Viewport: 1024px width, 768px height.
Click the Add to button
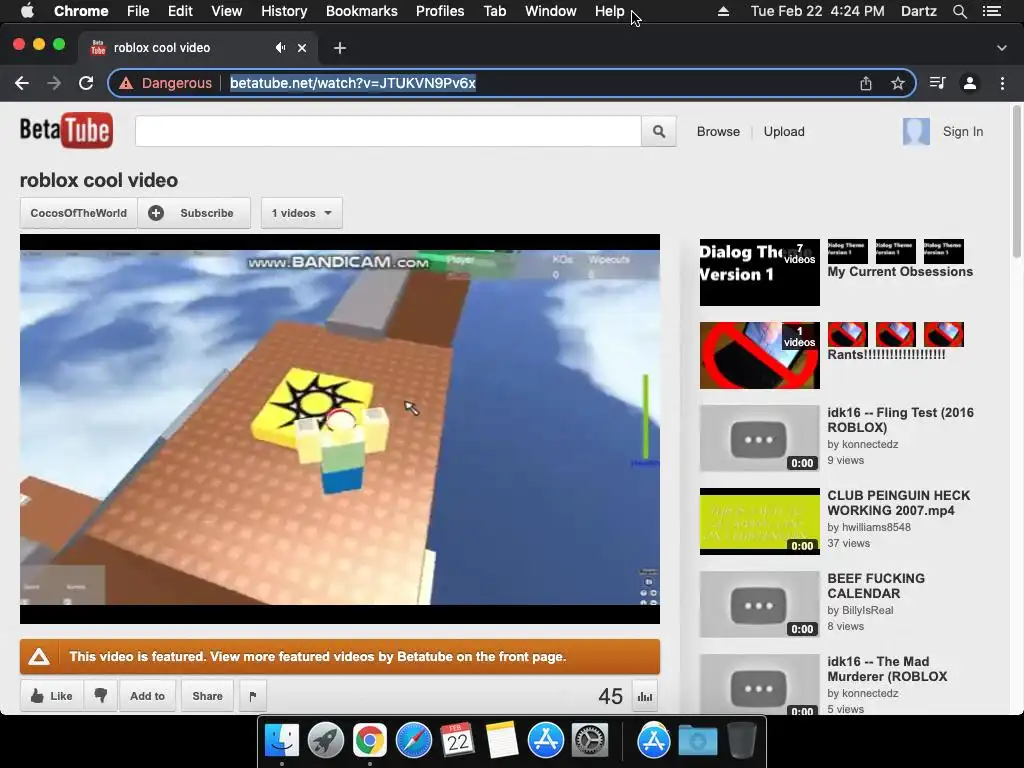147,696
